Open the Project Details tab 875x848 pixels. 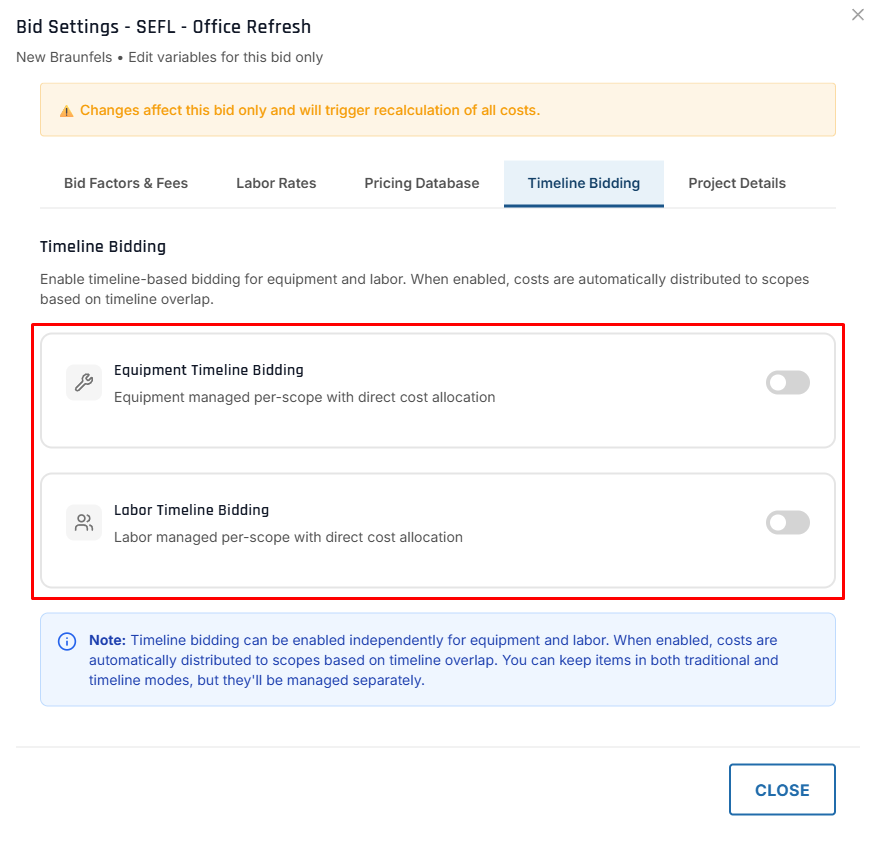point(737,184)
